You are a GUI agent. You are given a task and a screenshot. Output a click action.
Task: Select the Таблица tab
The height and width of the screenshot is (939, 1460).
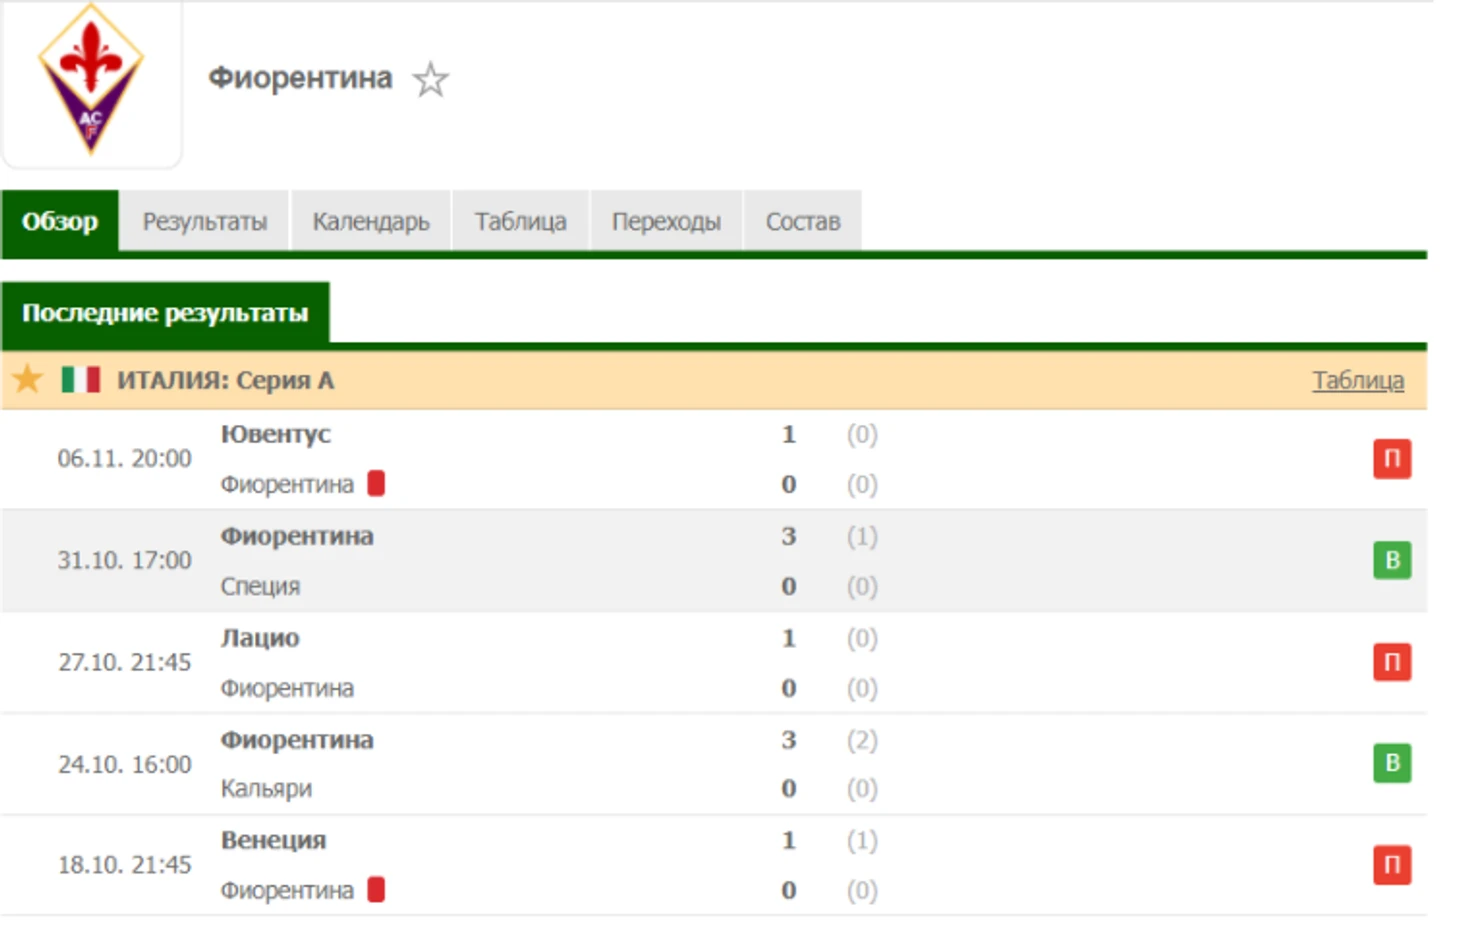point(520,221)
